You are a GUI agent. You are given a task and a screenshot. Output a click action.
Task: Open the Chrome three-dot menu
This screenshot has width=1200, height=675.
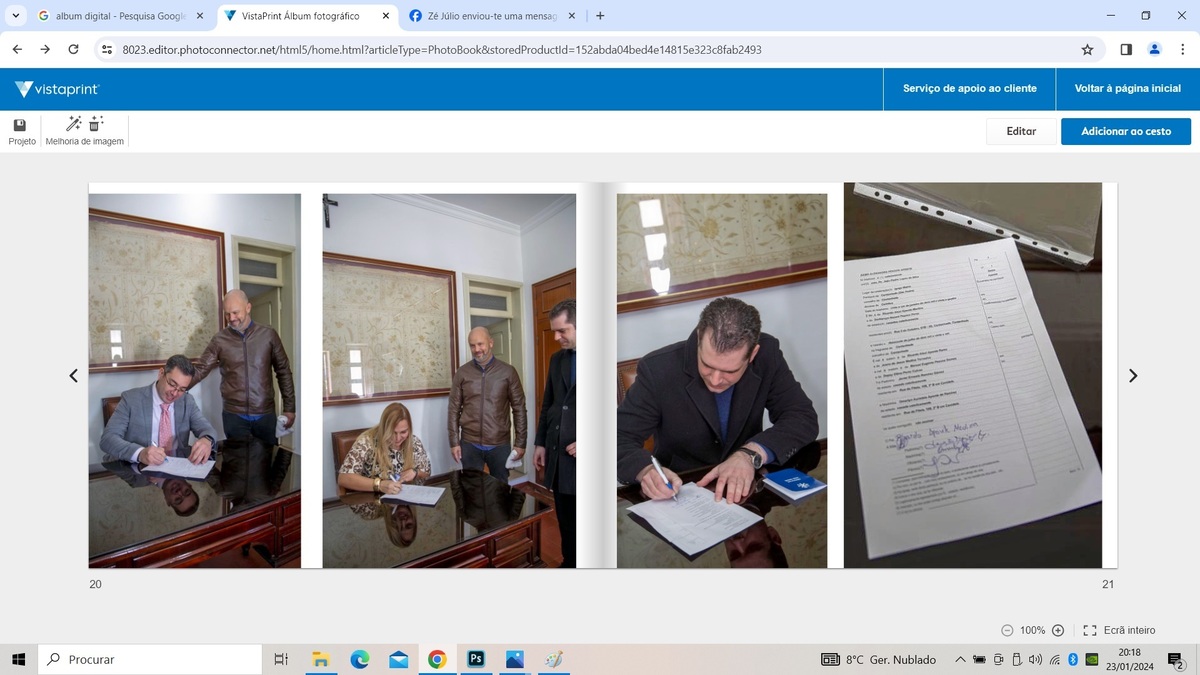(1182, 49)
